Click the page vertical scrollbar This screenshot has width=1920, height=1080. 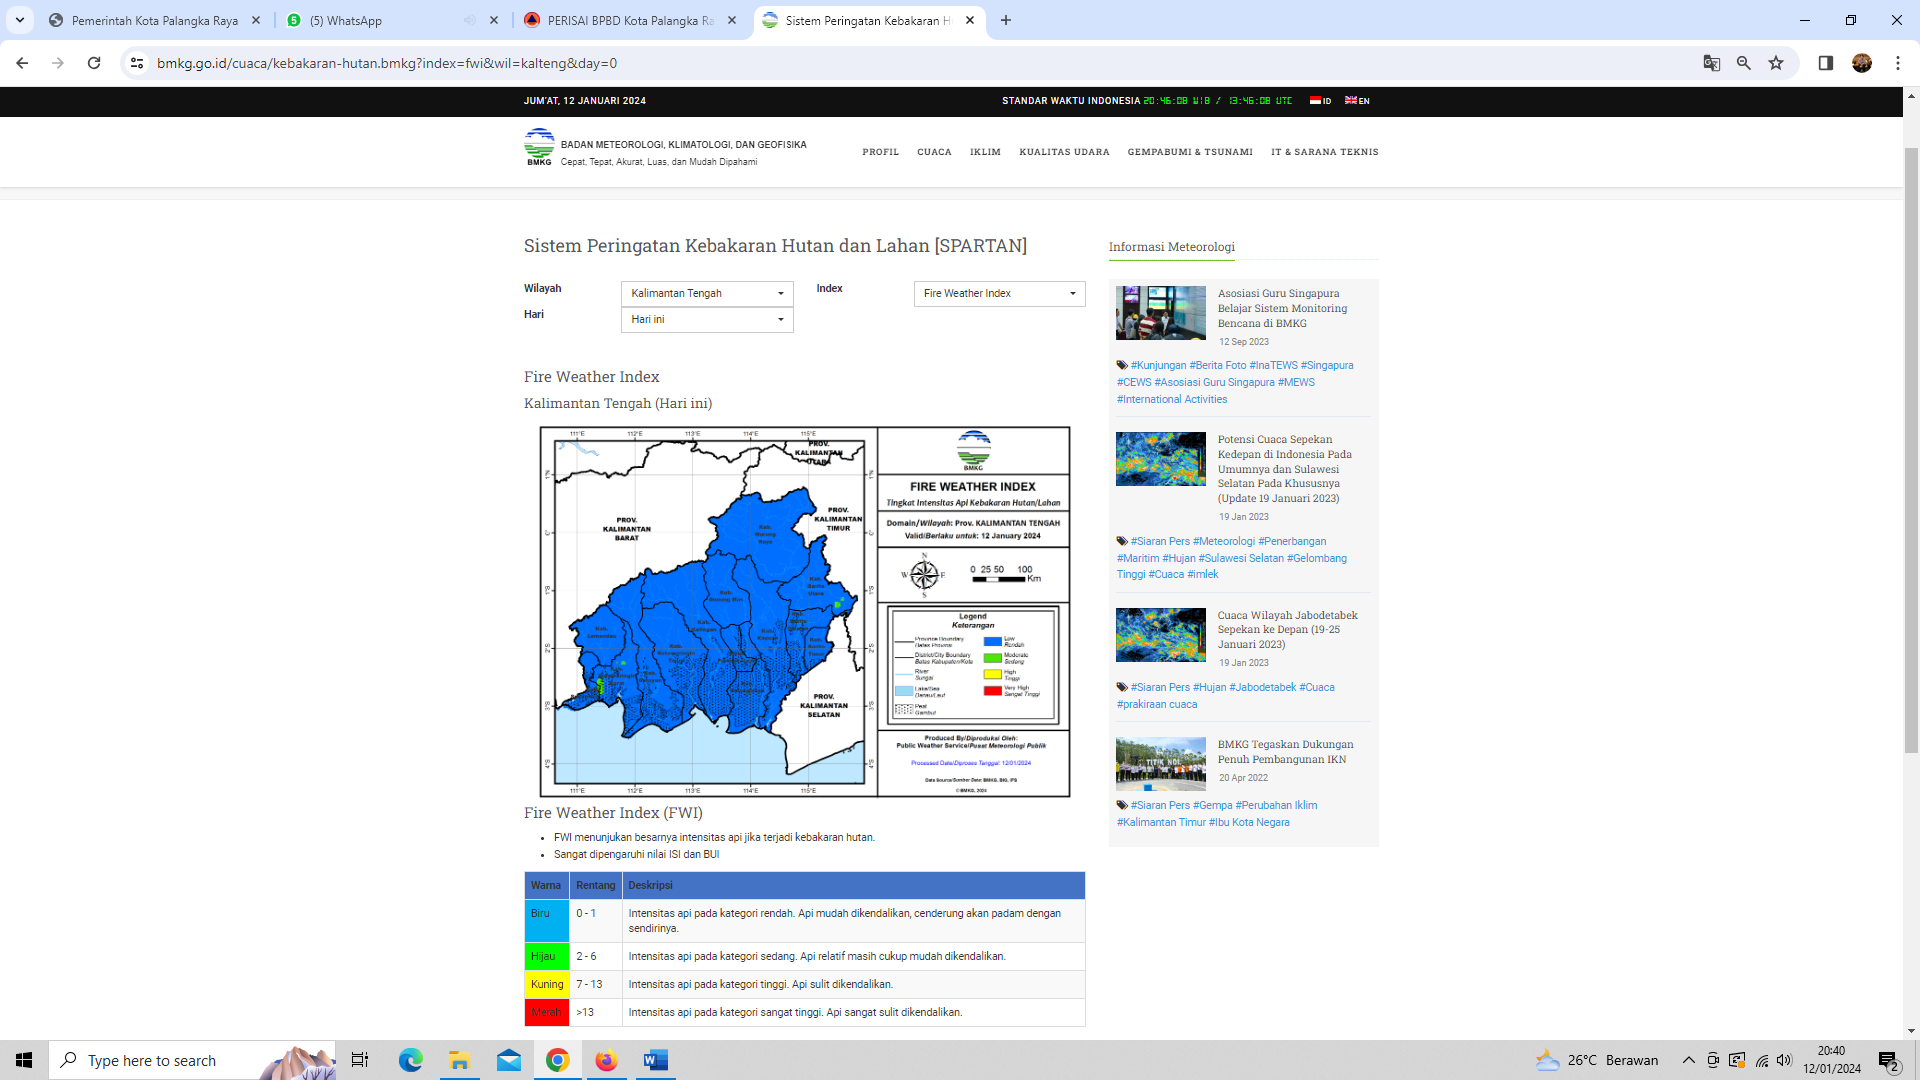1911,450
